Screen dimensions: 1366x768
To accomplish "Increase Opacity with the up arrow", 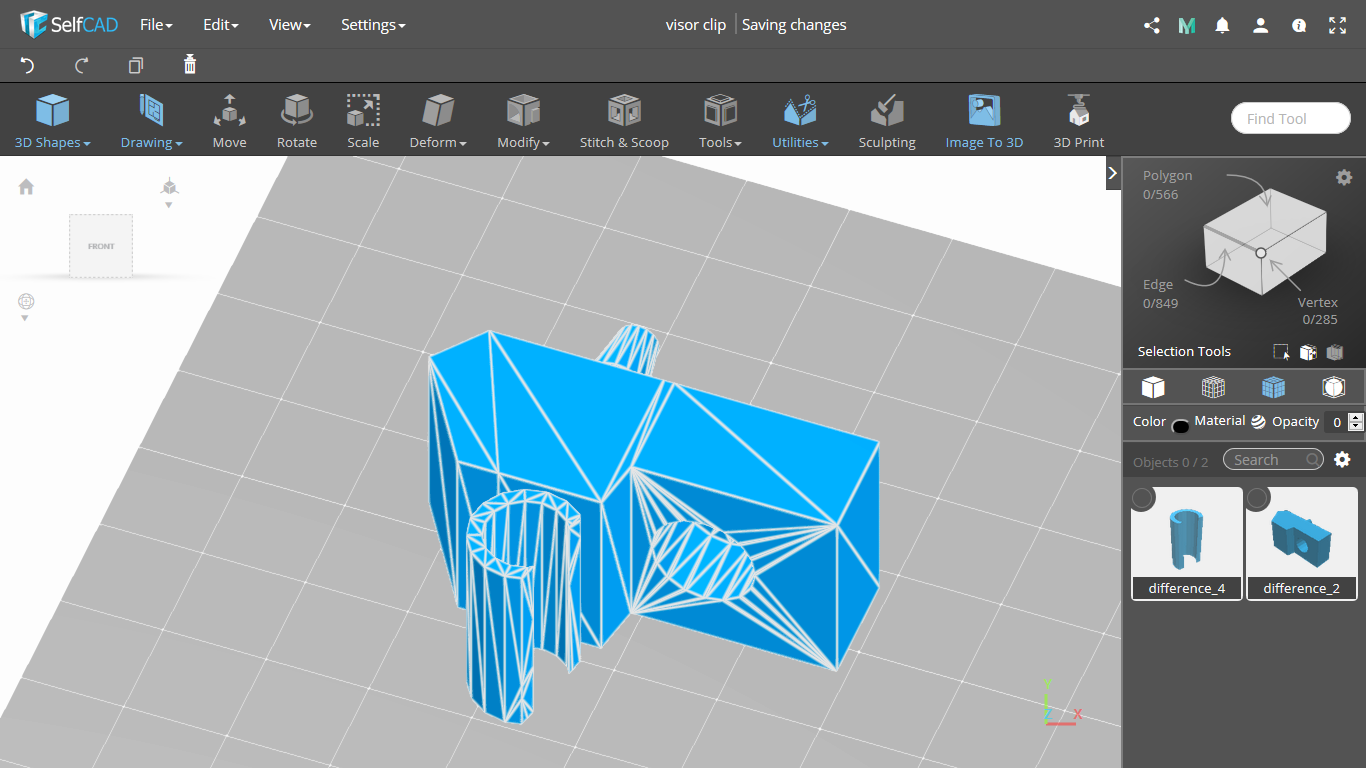I will click(x=1356, y=418).
